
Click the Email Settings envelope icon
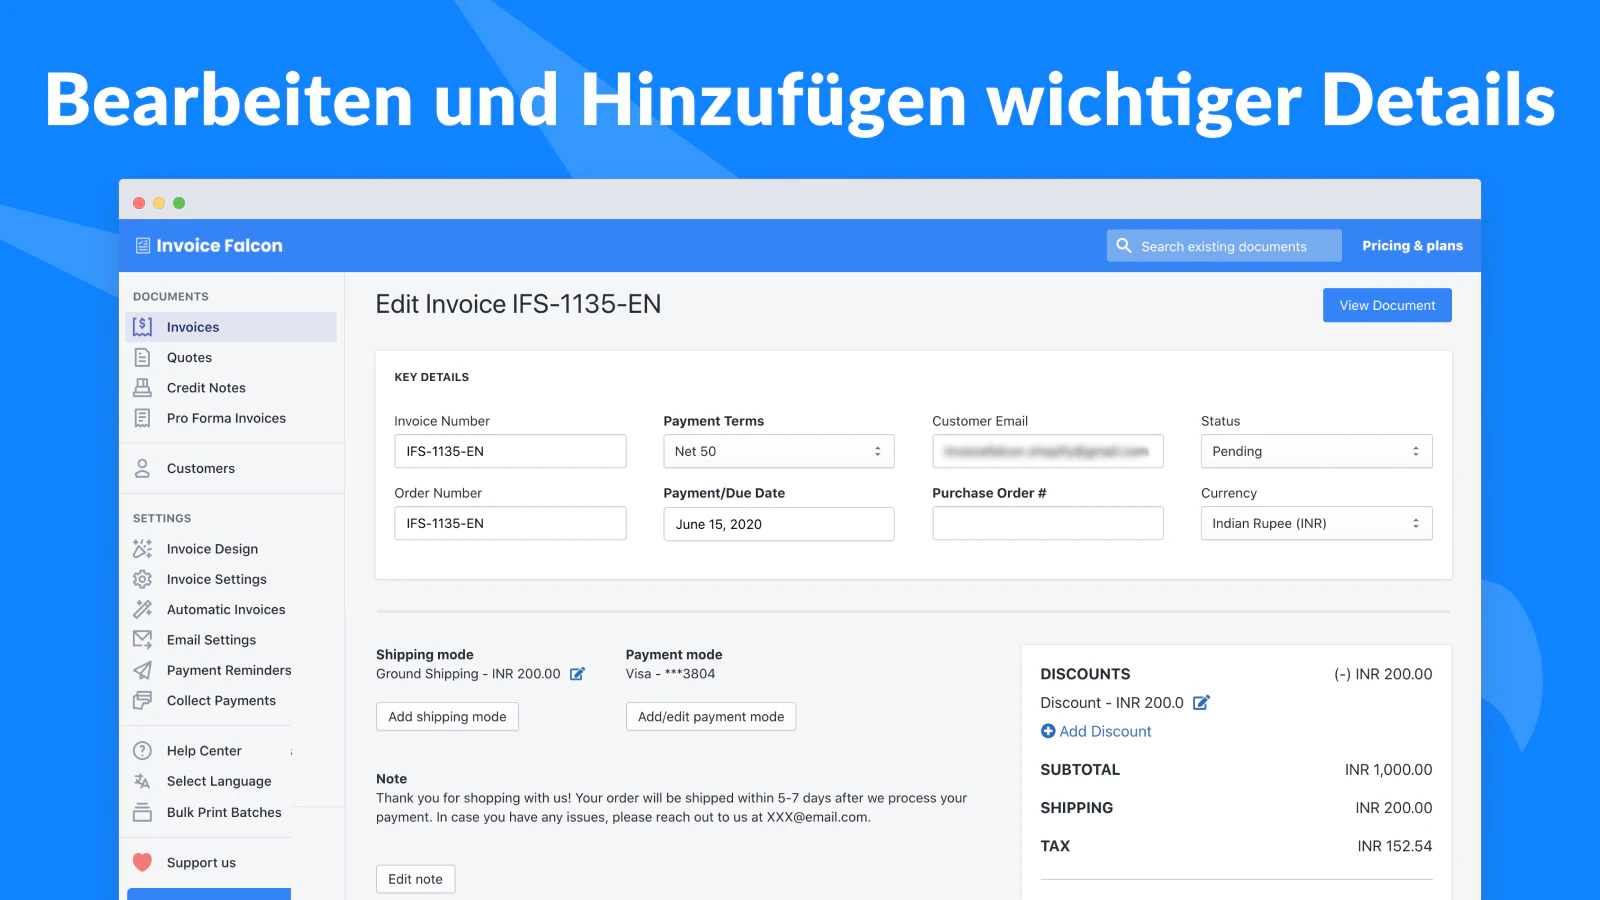[x=142, y=639]
